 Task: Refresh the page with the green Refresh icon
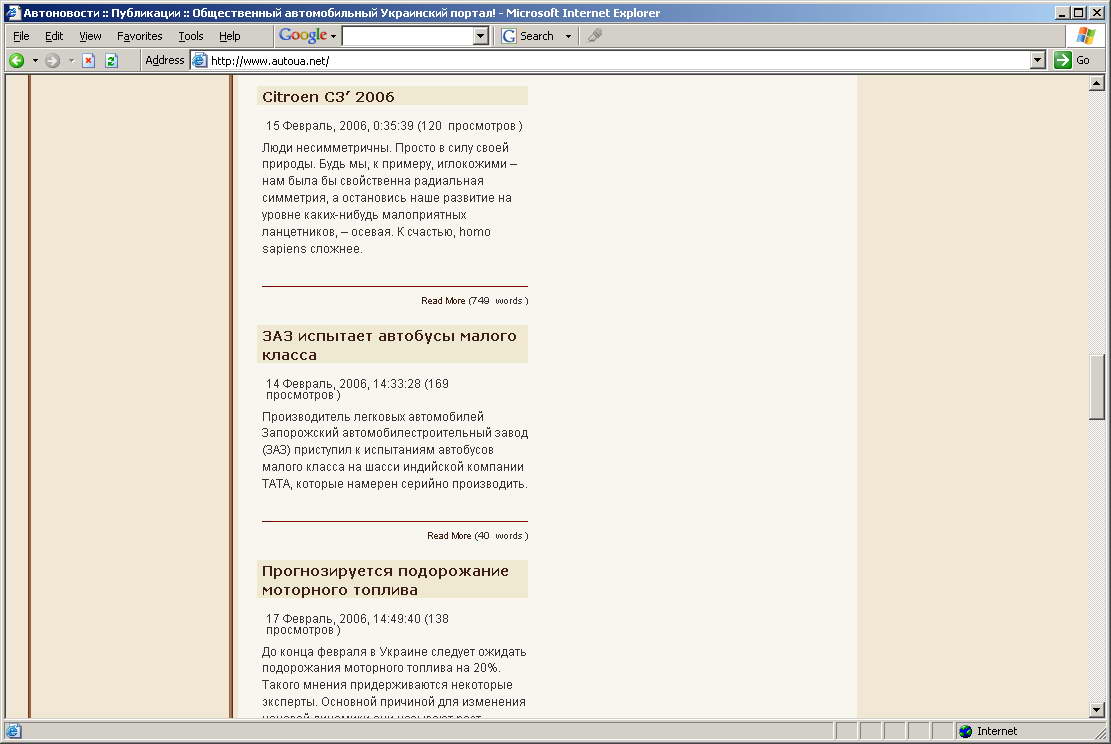pyautogui.click(x=111, y=60)
